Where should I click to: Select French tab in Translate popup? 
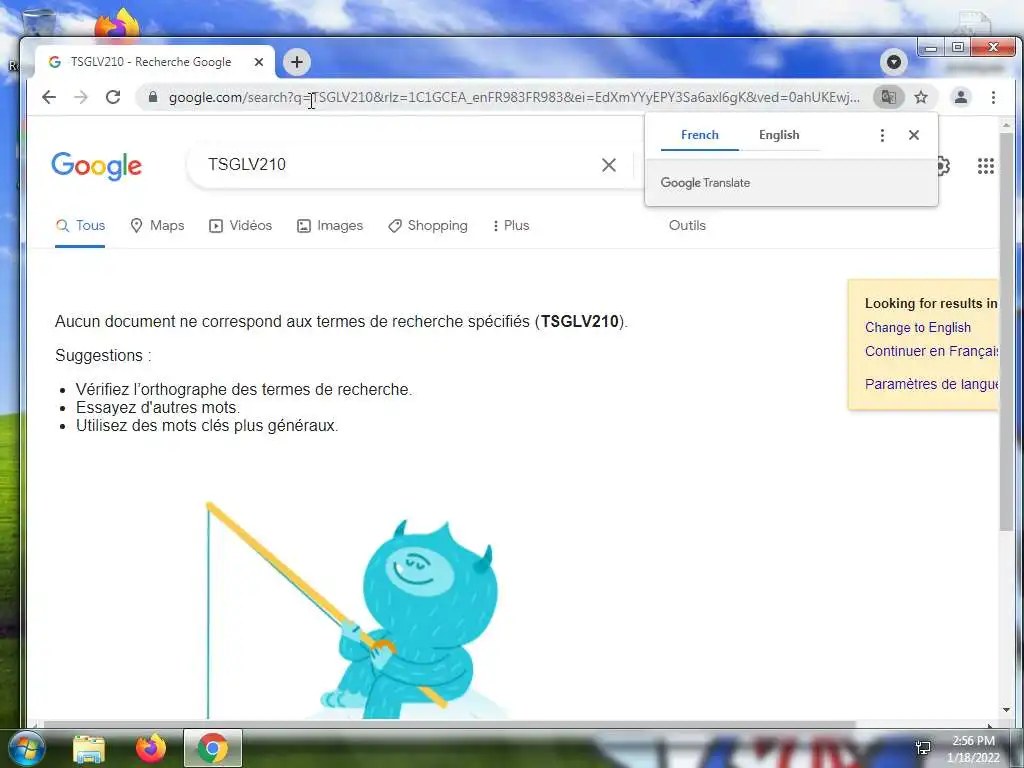699,135
